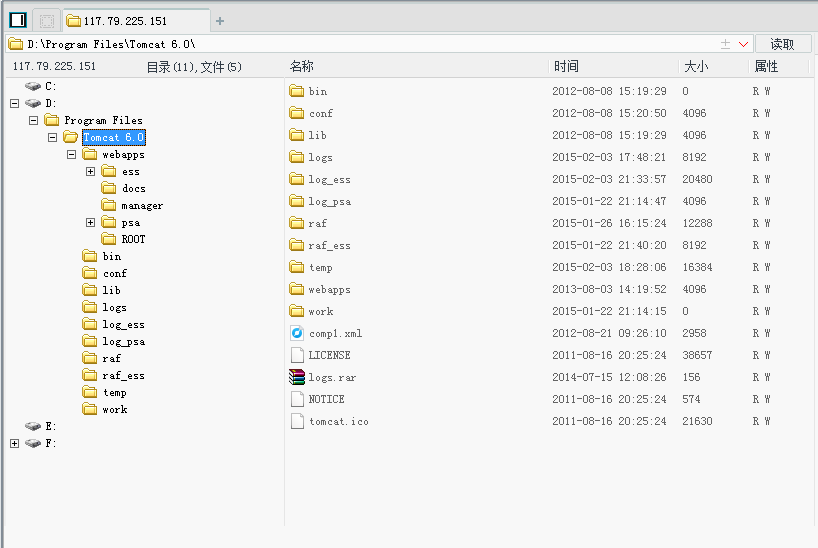Select Program Files in the tree
The height and width of the screenshot is (548, 818).
click(103, 121)
